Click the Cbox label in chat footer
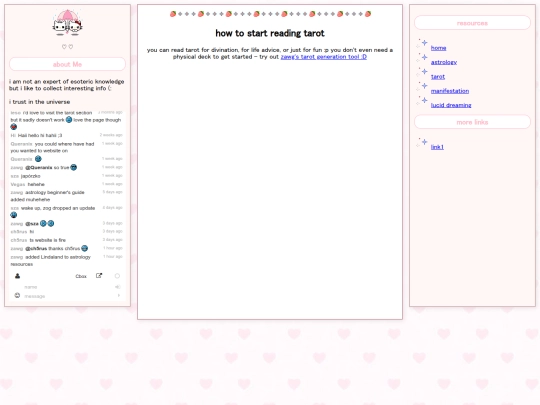Screen dimensions: 540x405 (x=81, y=276)
